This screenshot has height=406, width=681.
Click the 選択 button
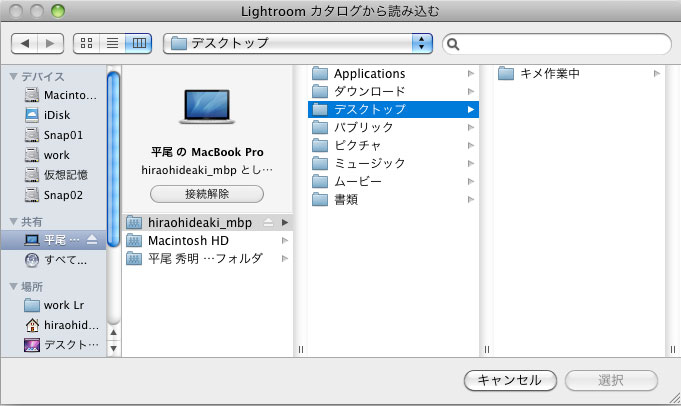pos(611,380)
